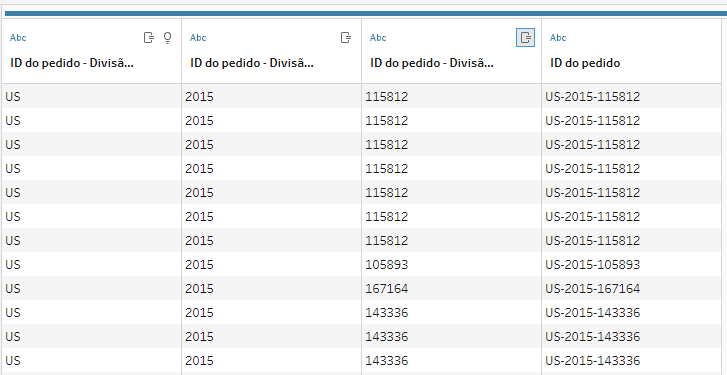Show changes icon in the US values column header
The height and width of the screenshot is (375, 727).
click(x=148, y=38)
